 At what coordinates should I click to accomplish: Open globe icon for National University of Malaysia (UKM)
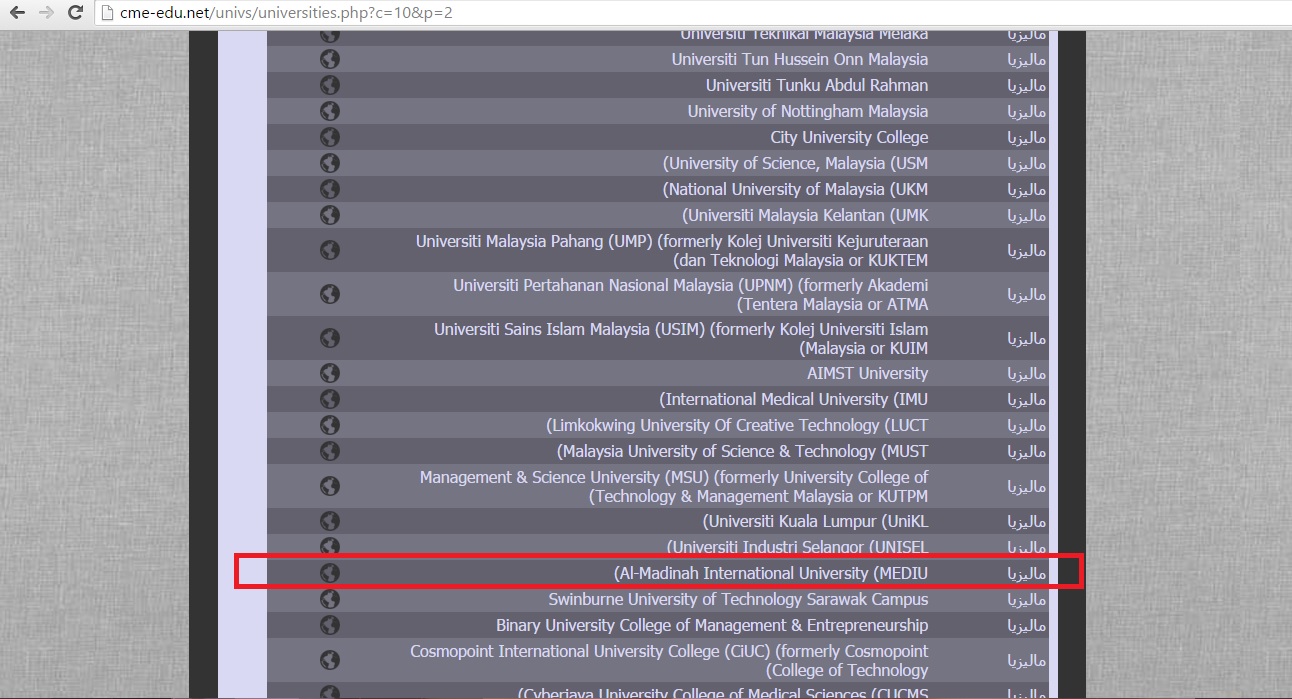[x=330, y=189]
